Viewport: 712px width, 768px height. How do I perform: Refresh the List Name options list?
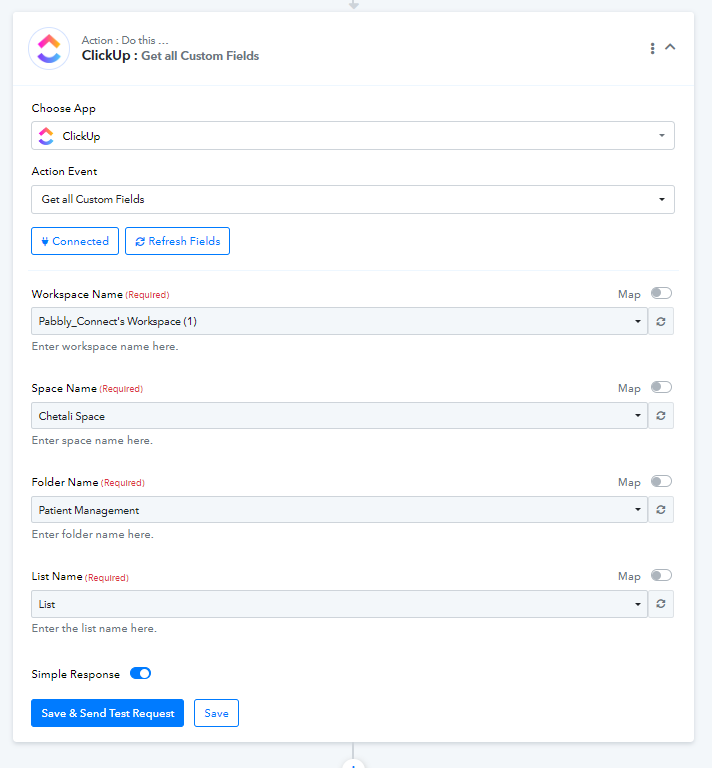[661, 603]
